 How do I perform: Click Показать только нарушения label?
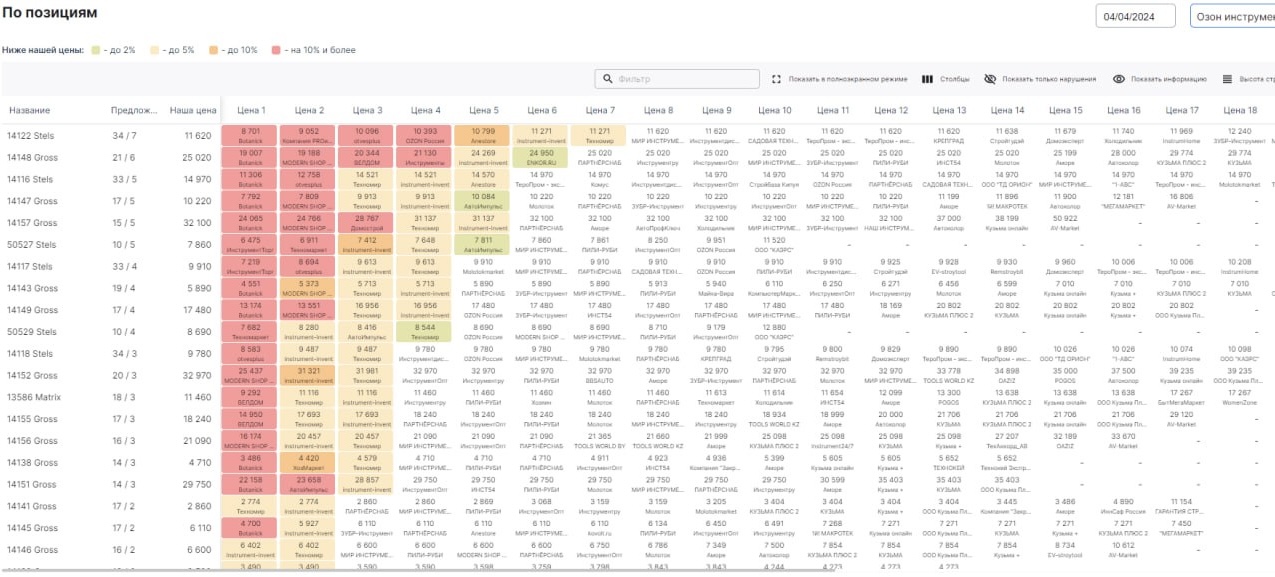coord(1049,79)
